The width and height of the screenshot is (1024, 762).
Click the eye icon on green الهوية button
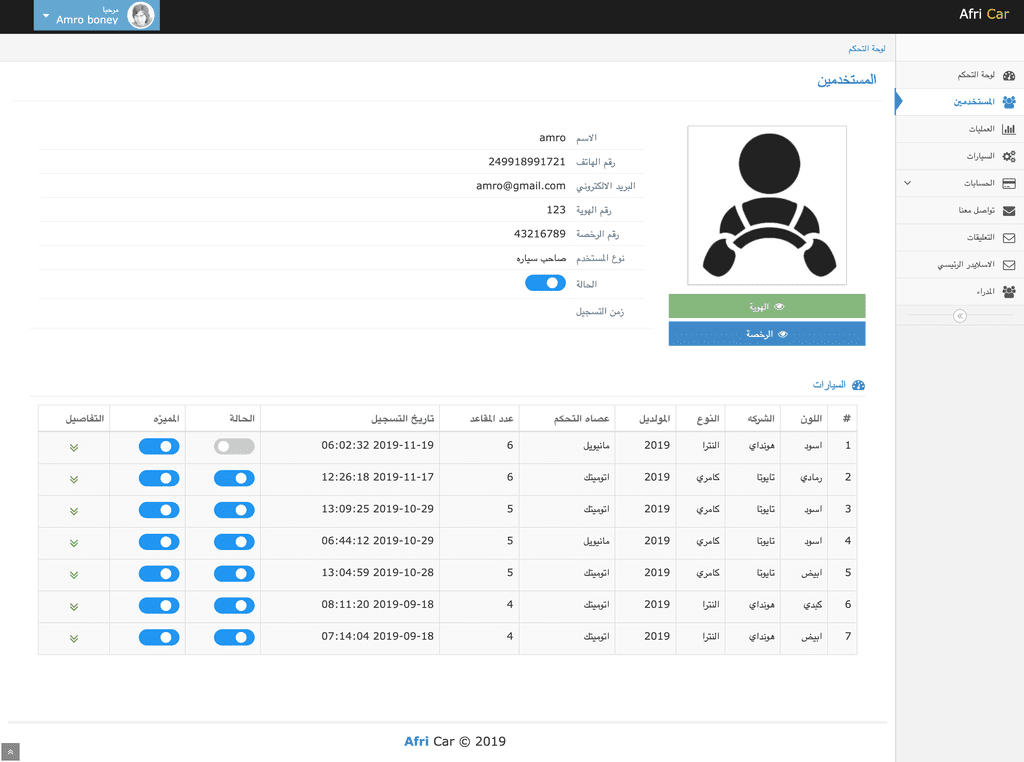click(x=779, y=306)
